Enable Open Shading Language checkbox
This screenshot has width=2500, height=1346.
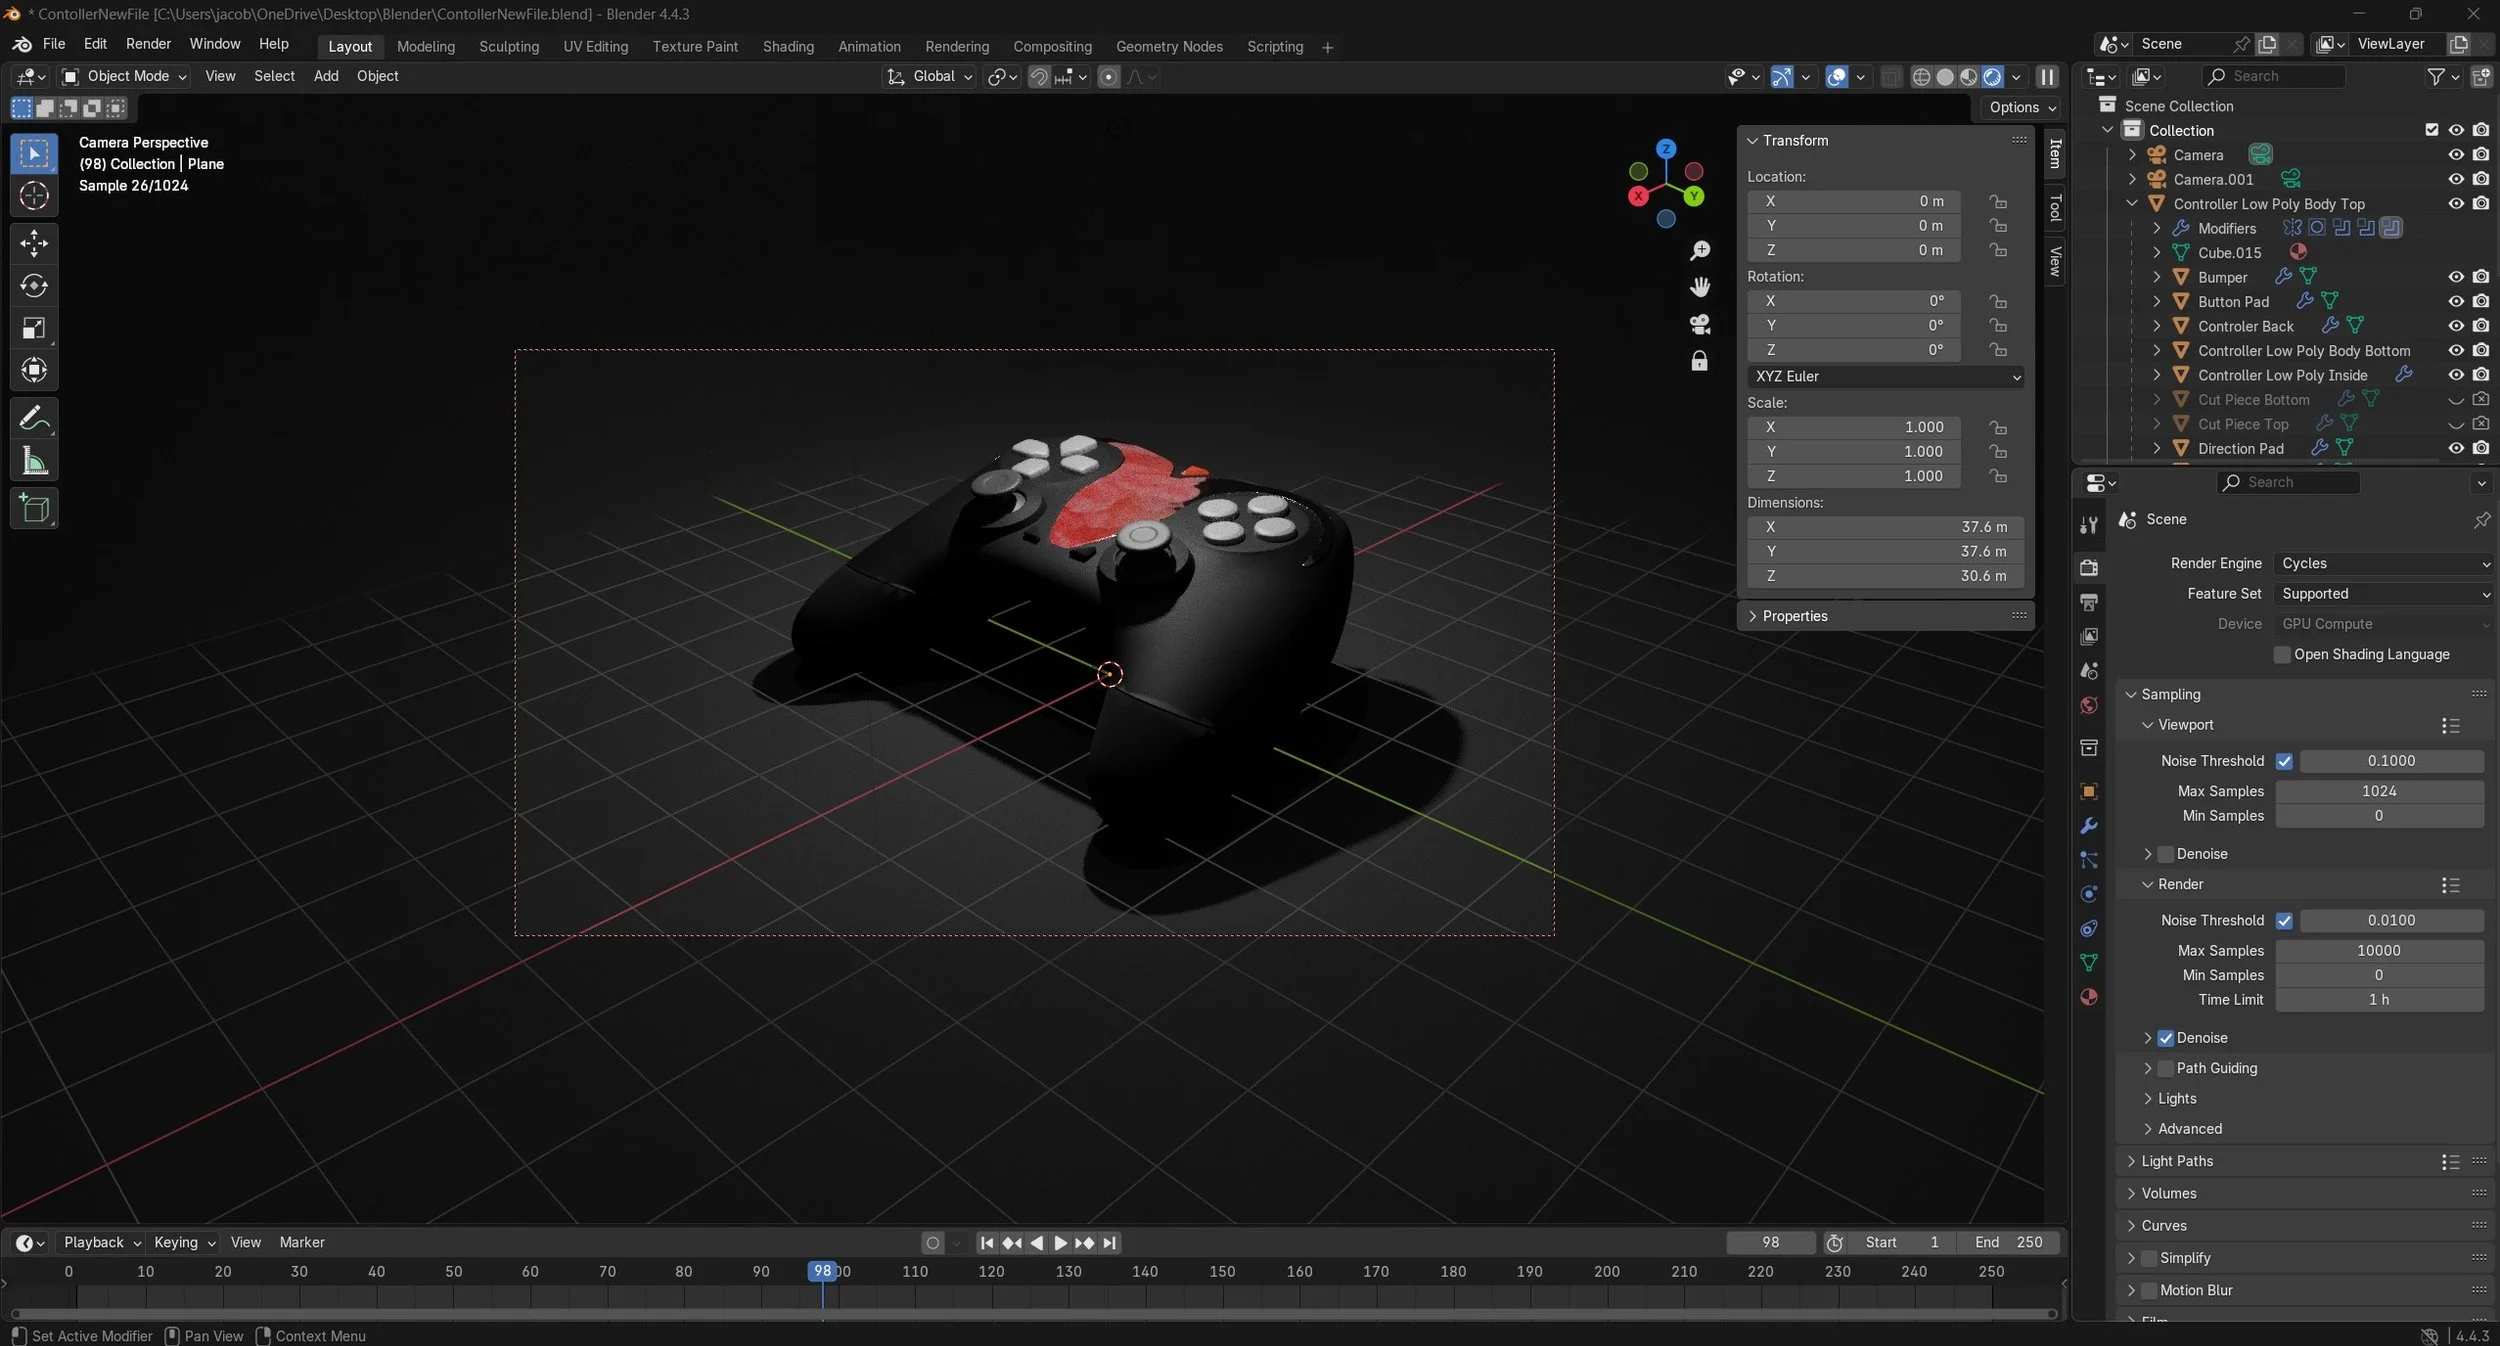point(2282,654)
